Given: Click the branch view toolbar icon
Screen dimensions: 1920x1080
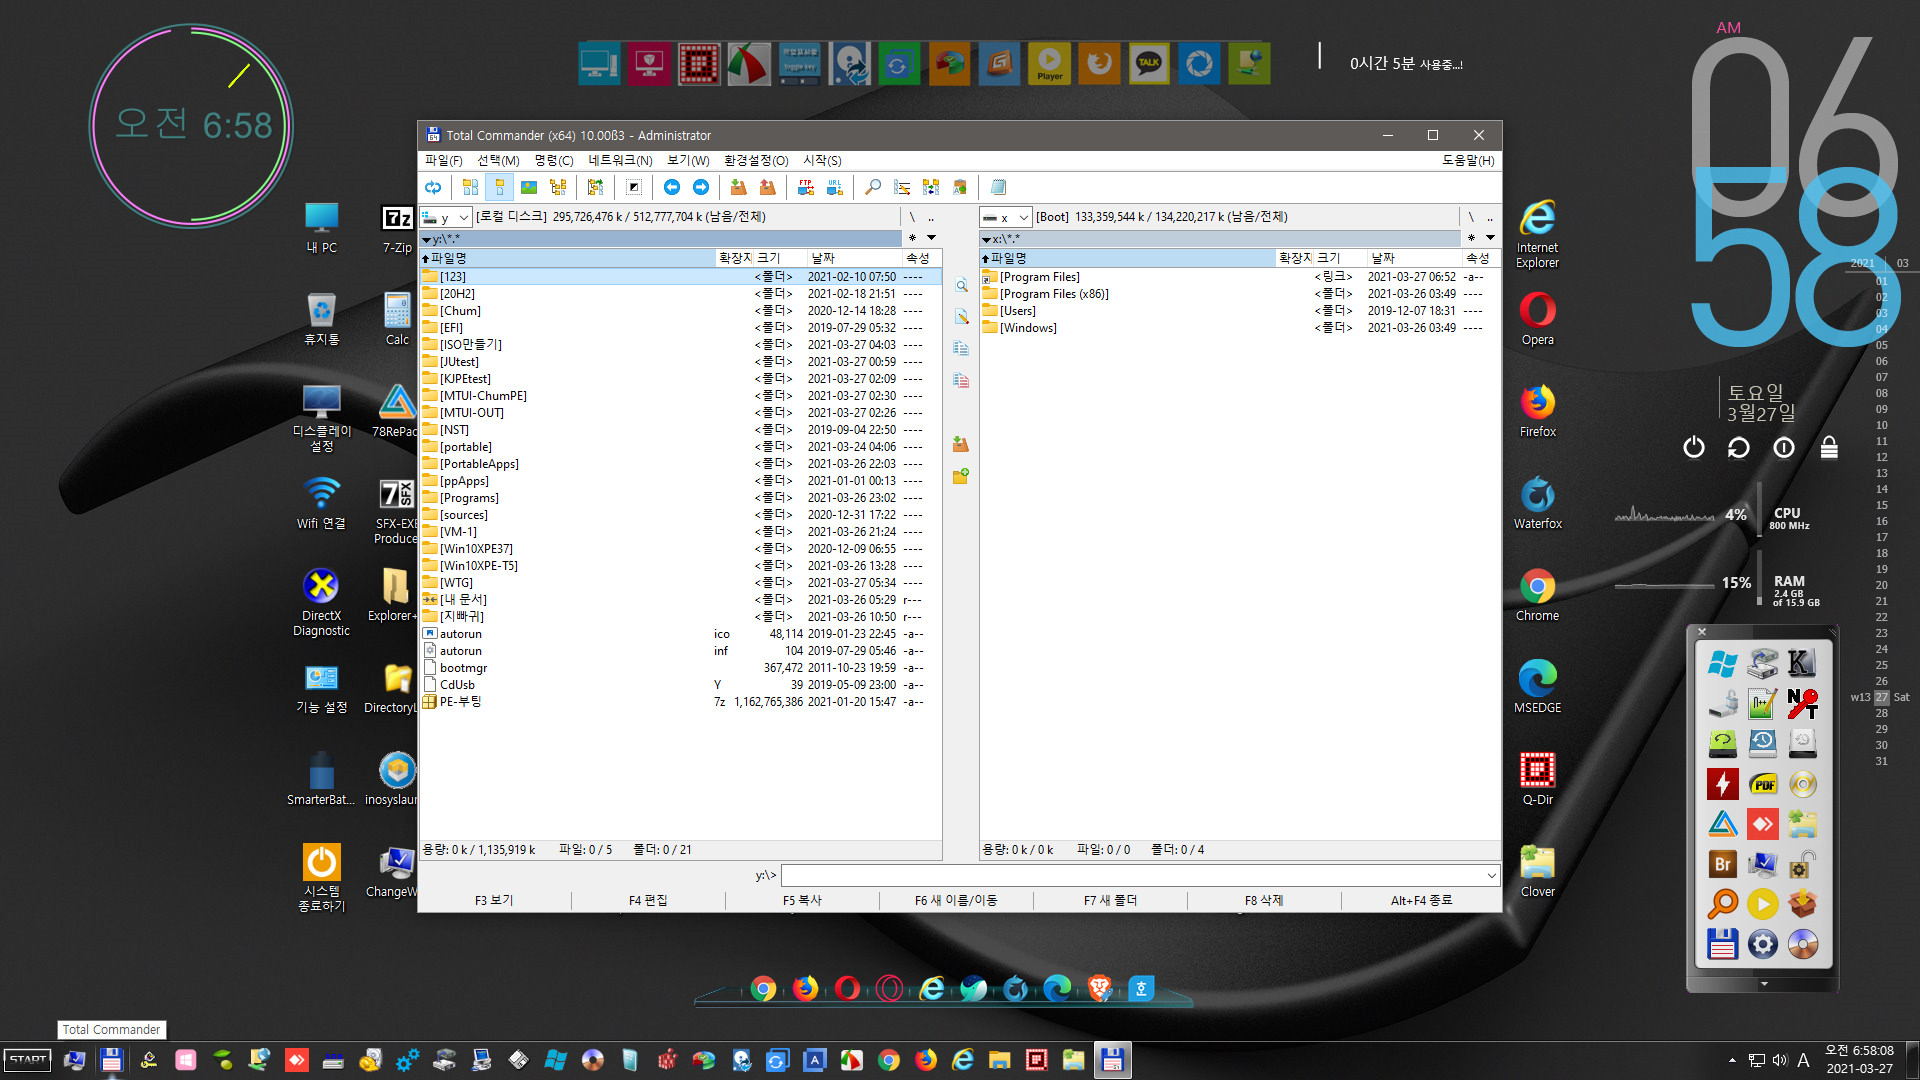Looking at the screenshot, I should tap(595, 187).
